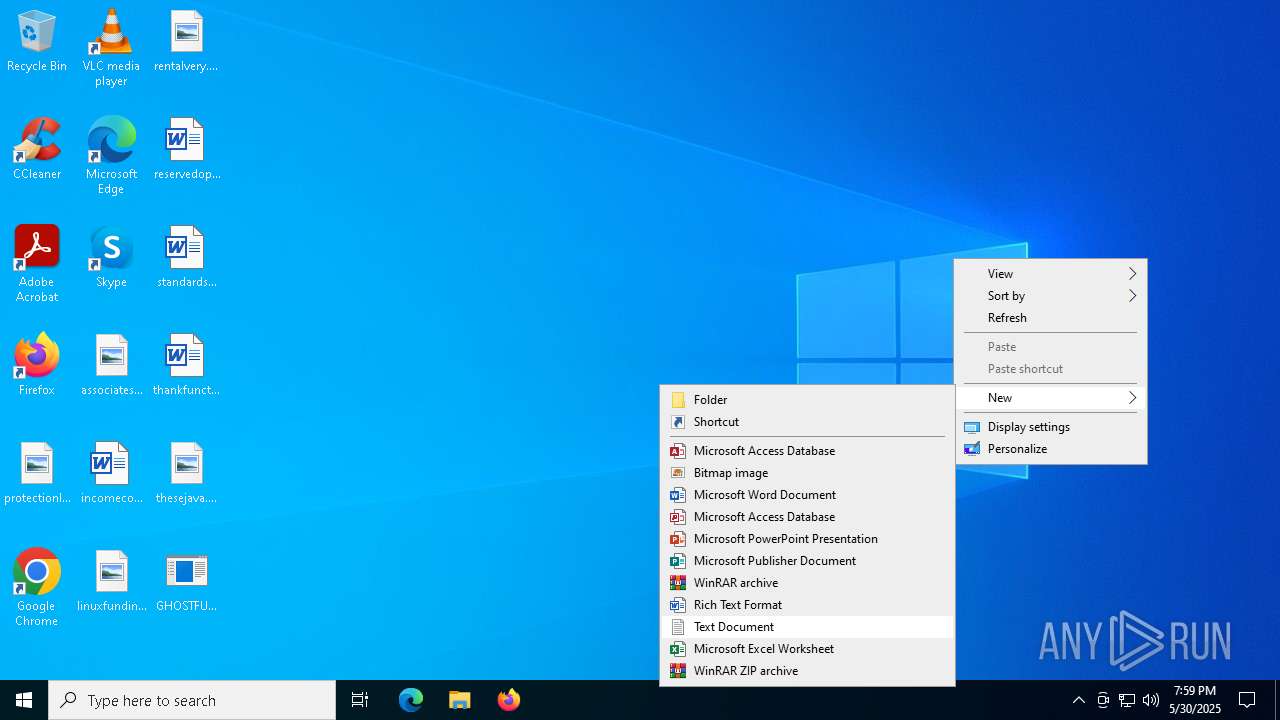Choose Refresh in the context menu
Image resolution: width=1280 pixels, height=720 pixels.
coord(1051,318)
